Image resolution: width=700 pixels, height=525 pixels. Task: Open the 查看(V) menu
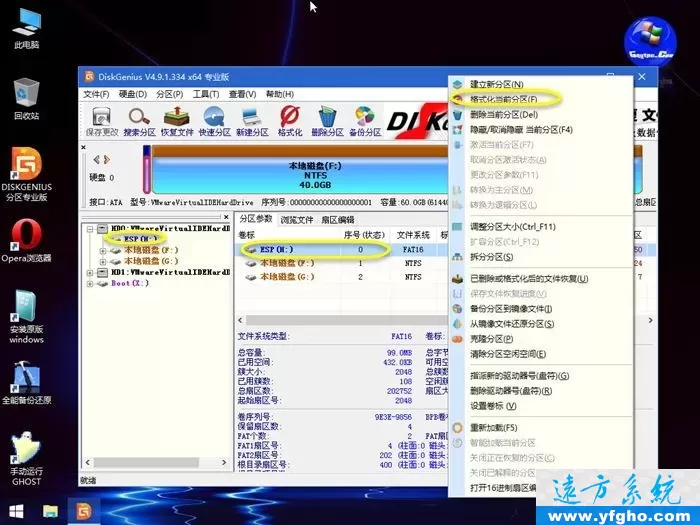[x=242, y=94]
